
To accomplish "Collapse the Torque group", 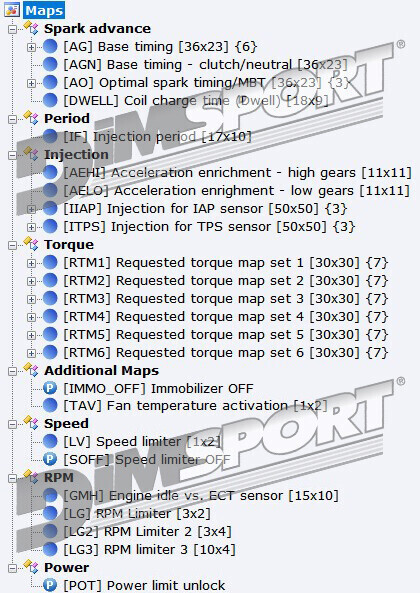I will [x=12, y=245].
